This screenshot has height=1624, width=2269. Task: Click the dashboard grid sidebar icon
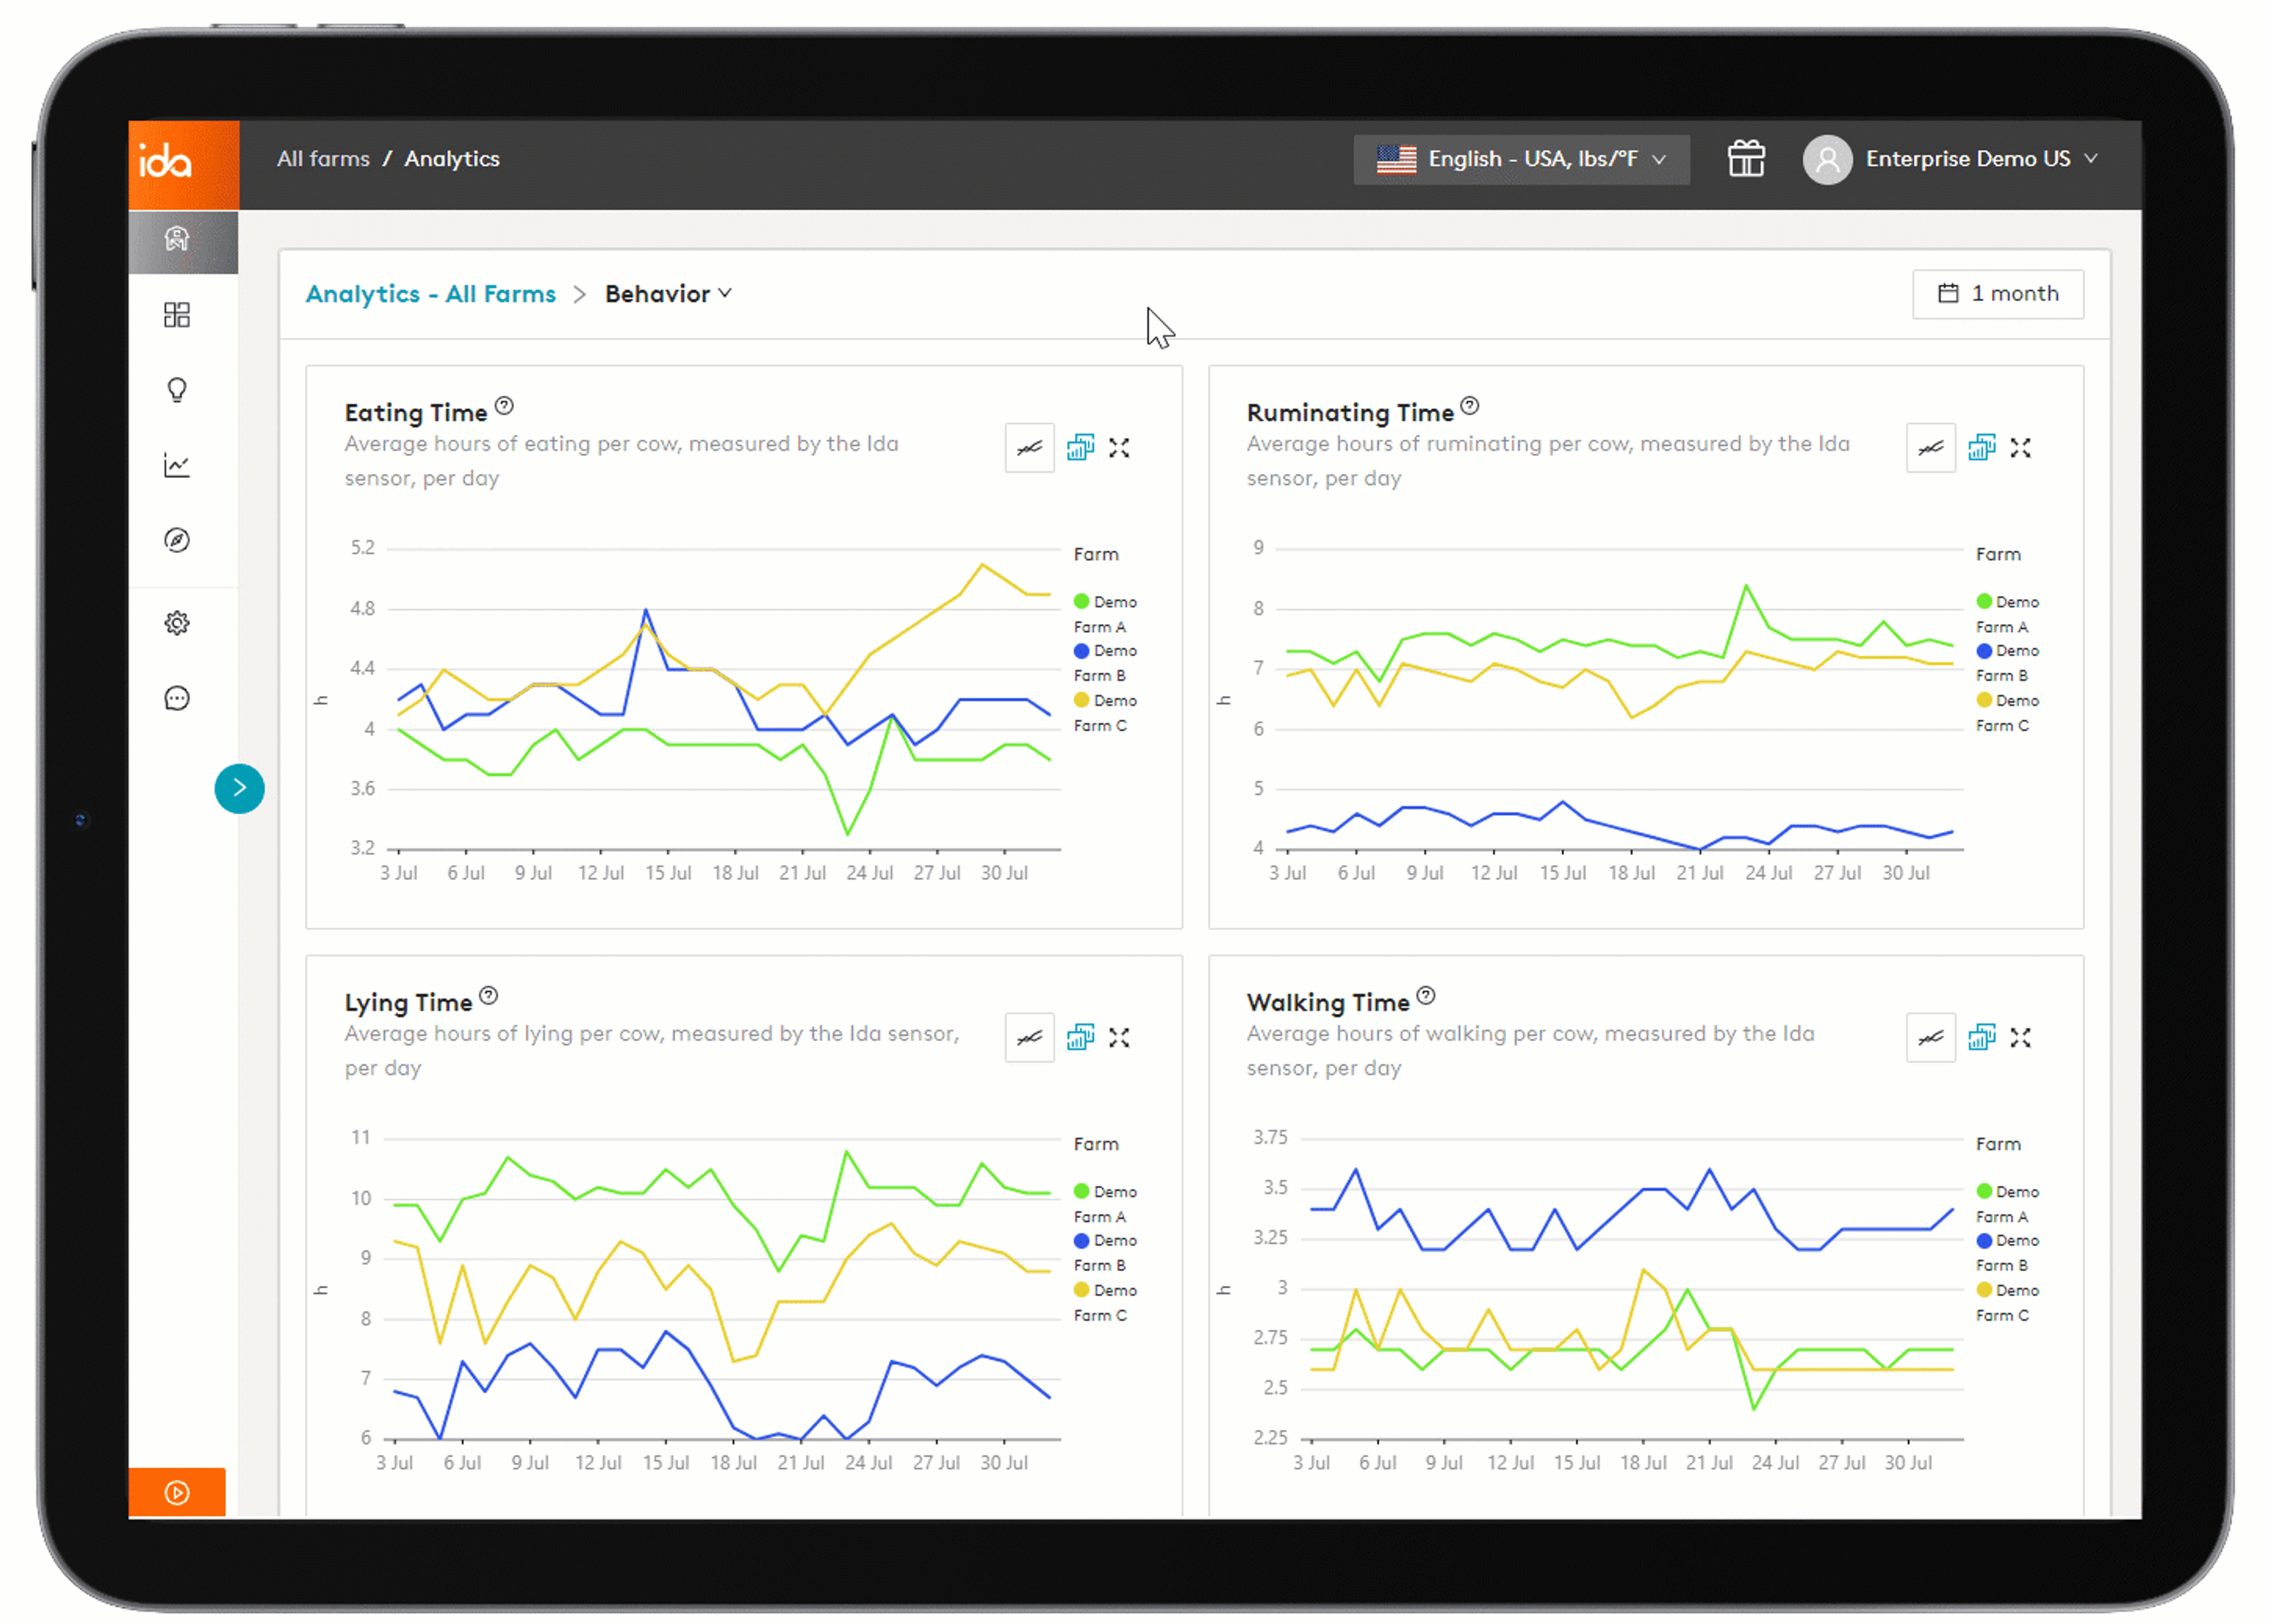tap(177, 315)
